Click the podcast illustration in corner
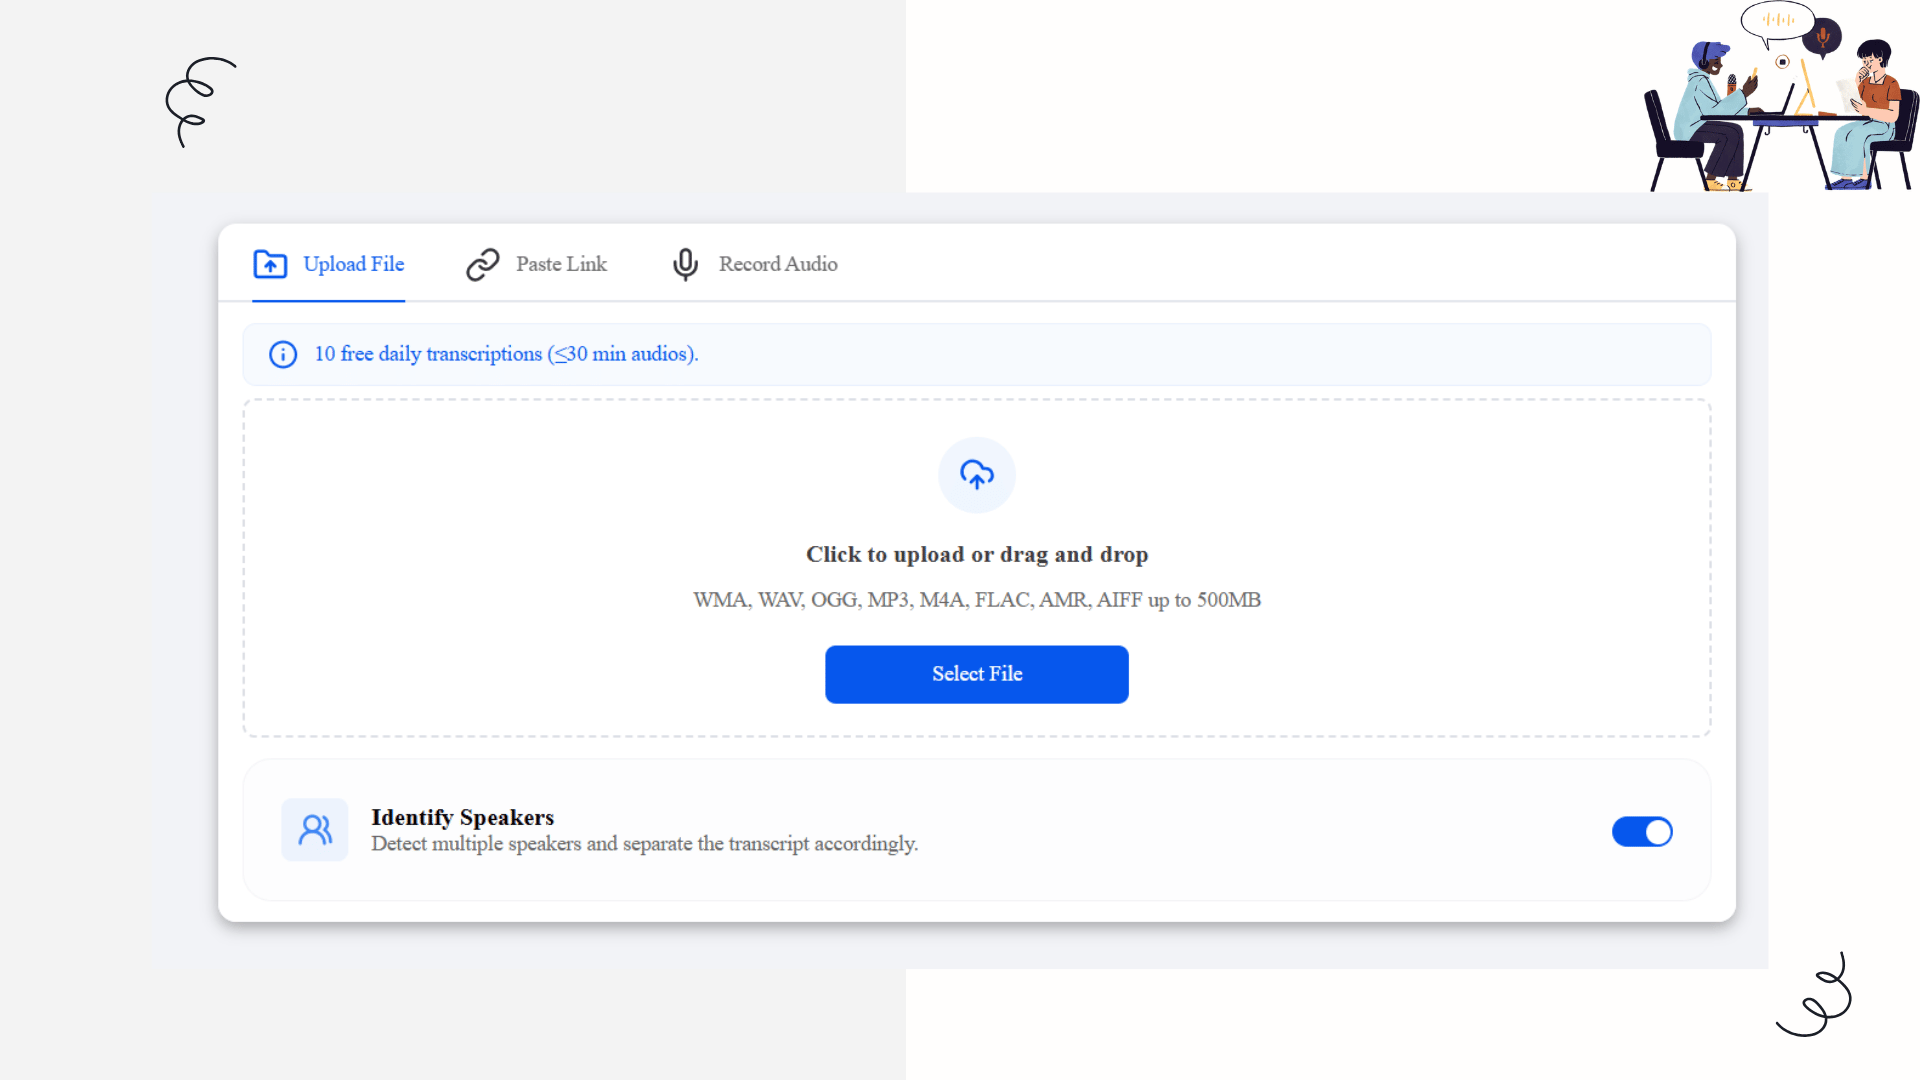Image resolution: width=1920 pixels, height=1080 pixels. tap(1780, 110)
